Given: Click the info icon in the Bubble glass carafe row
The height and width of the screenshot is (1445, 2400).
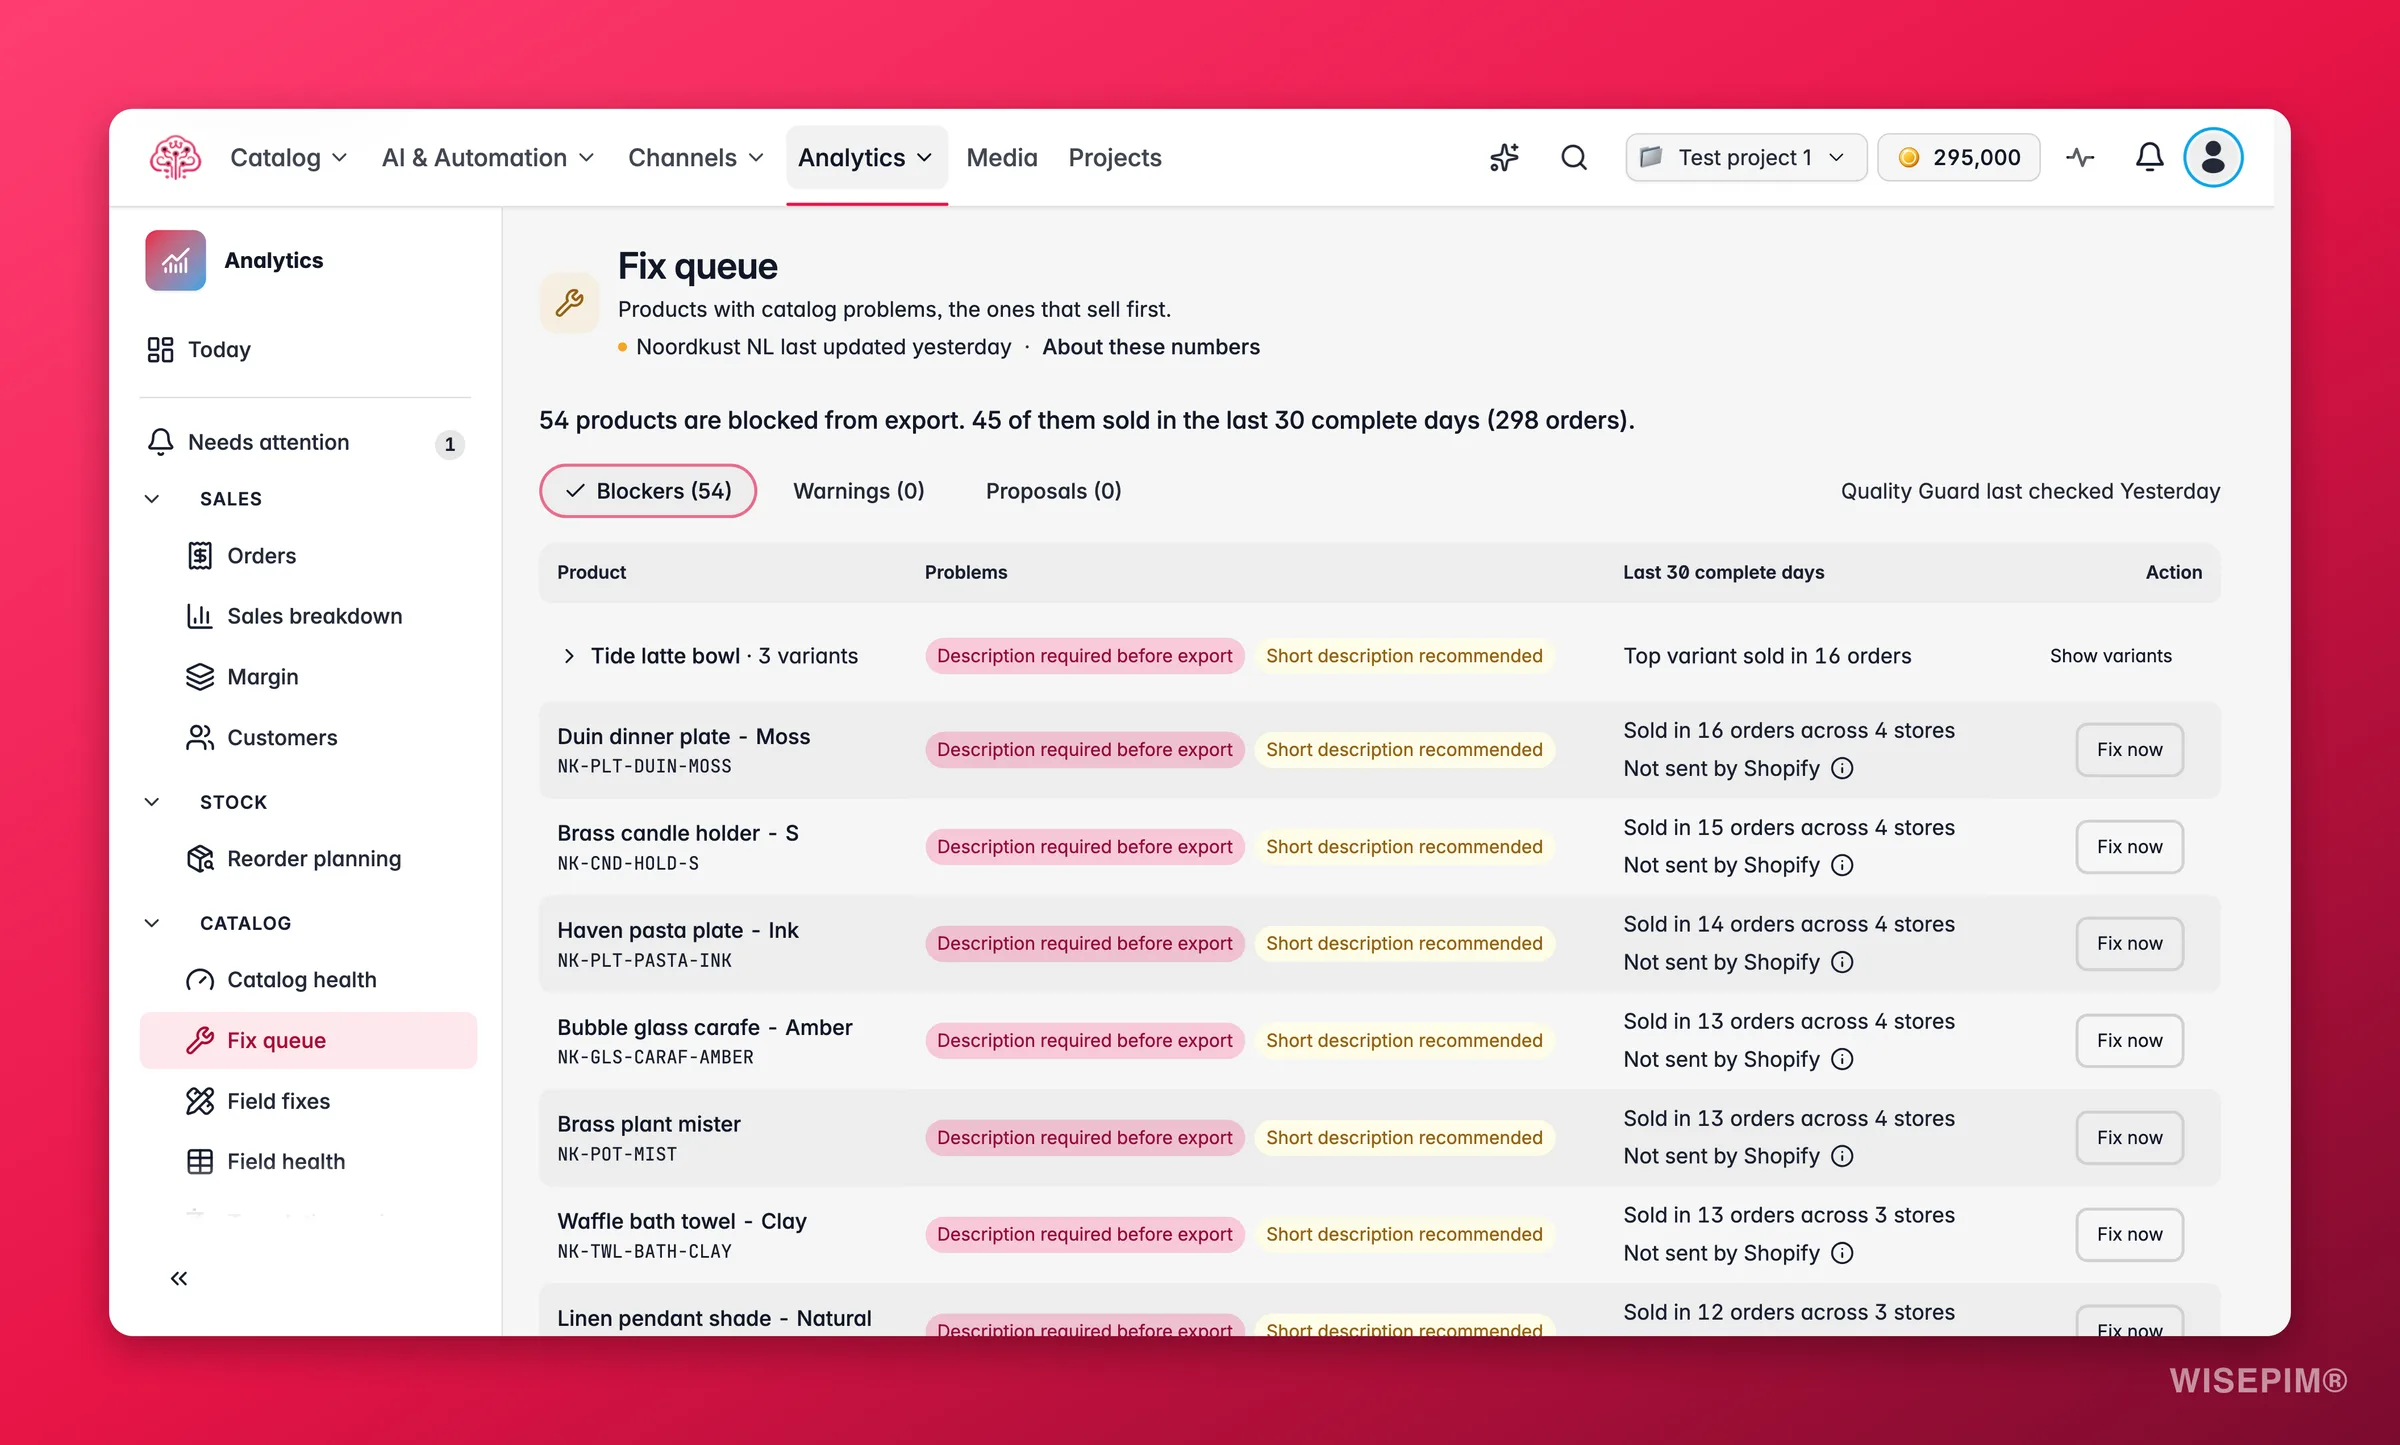Looking at the screenshot, I should (1842, 1059).
